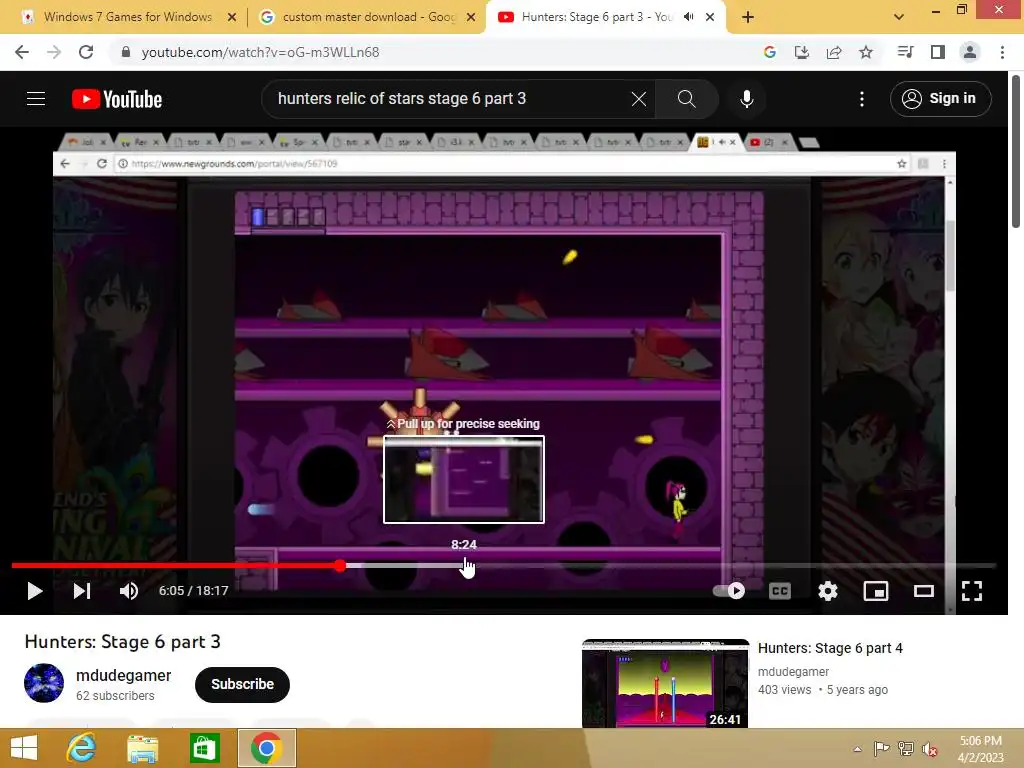Select the Hunters: Stage 6 part 3 tab
Image resolution: width=1024 pixels, height=768 pixels.
pyautogui.click(x=594, y=17)
